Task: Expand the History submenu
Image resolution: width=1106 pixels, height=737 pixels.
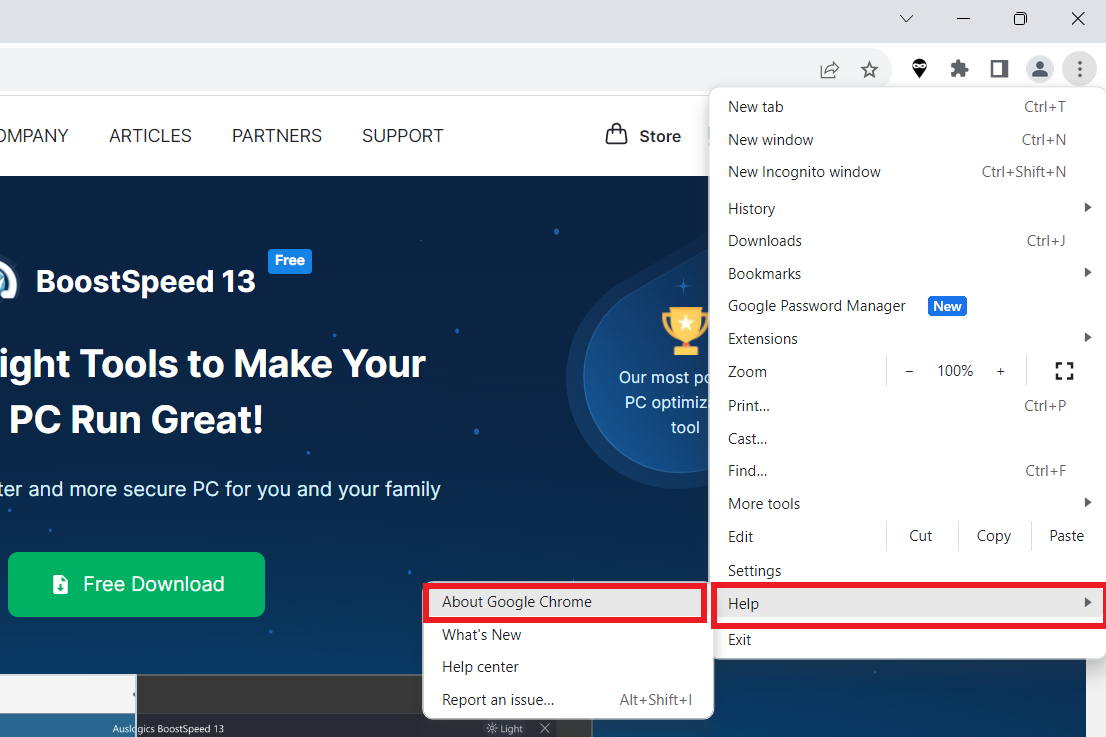Action: pos(907,208)
